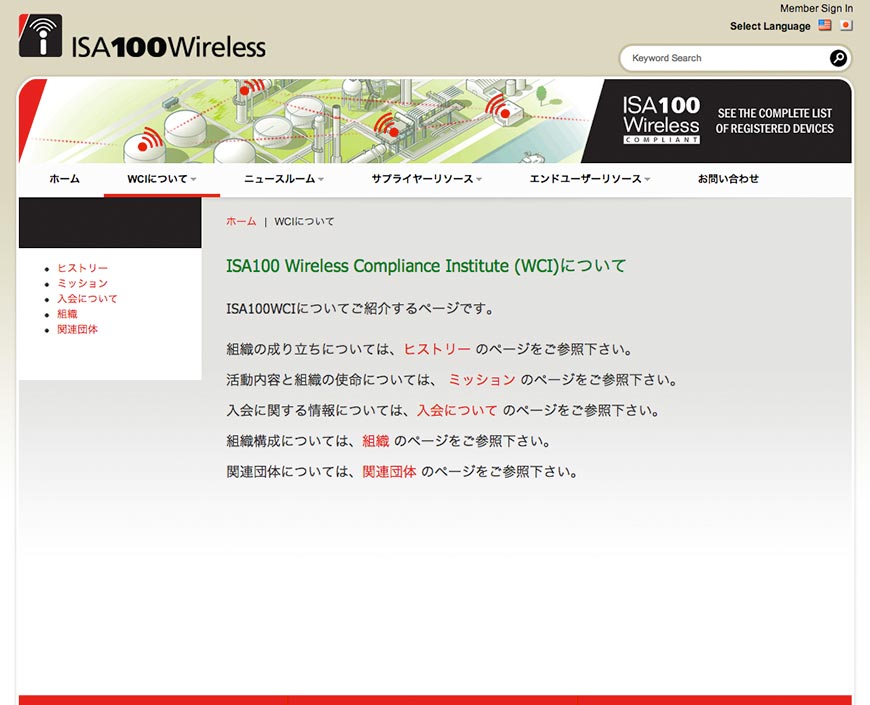This screenshot has width=870, height=705.
Task: Open sidebar 組織 link
Action: [x=67, y=314]
